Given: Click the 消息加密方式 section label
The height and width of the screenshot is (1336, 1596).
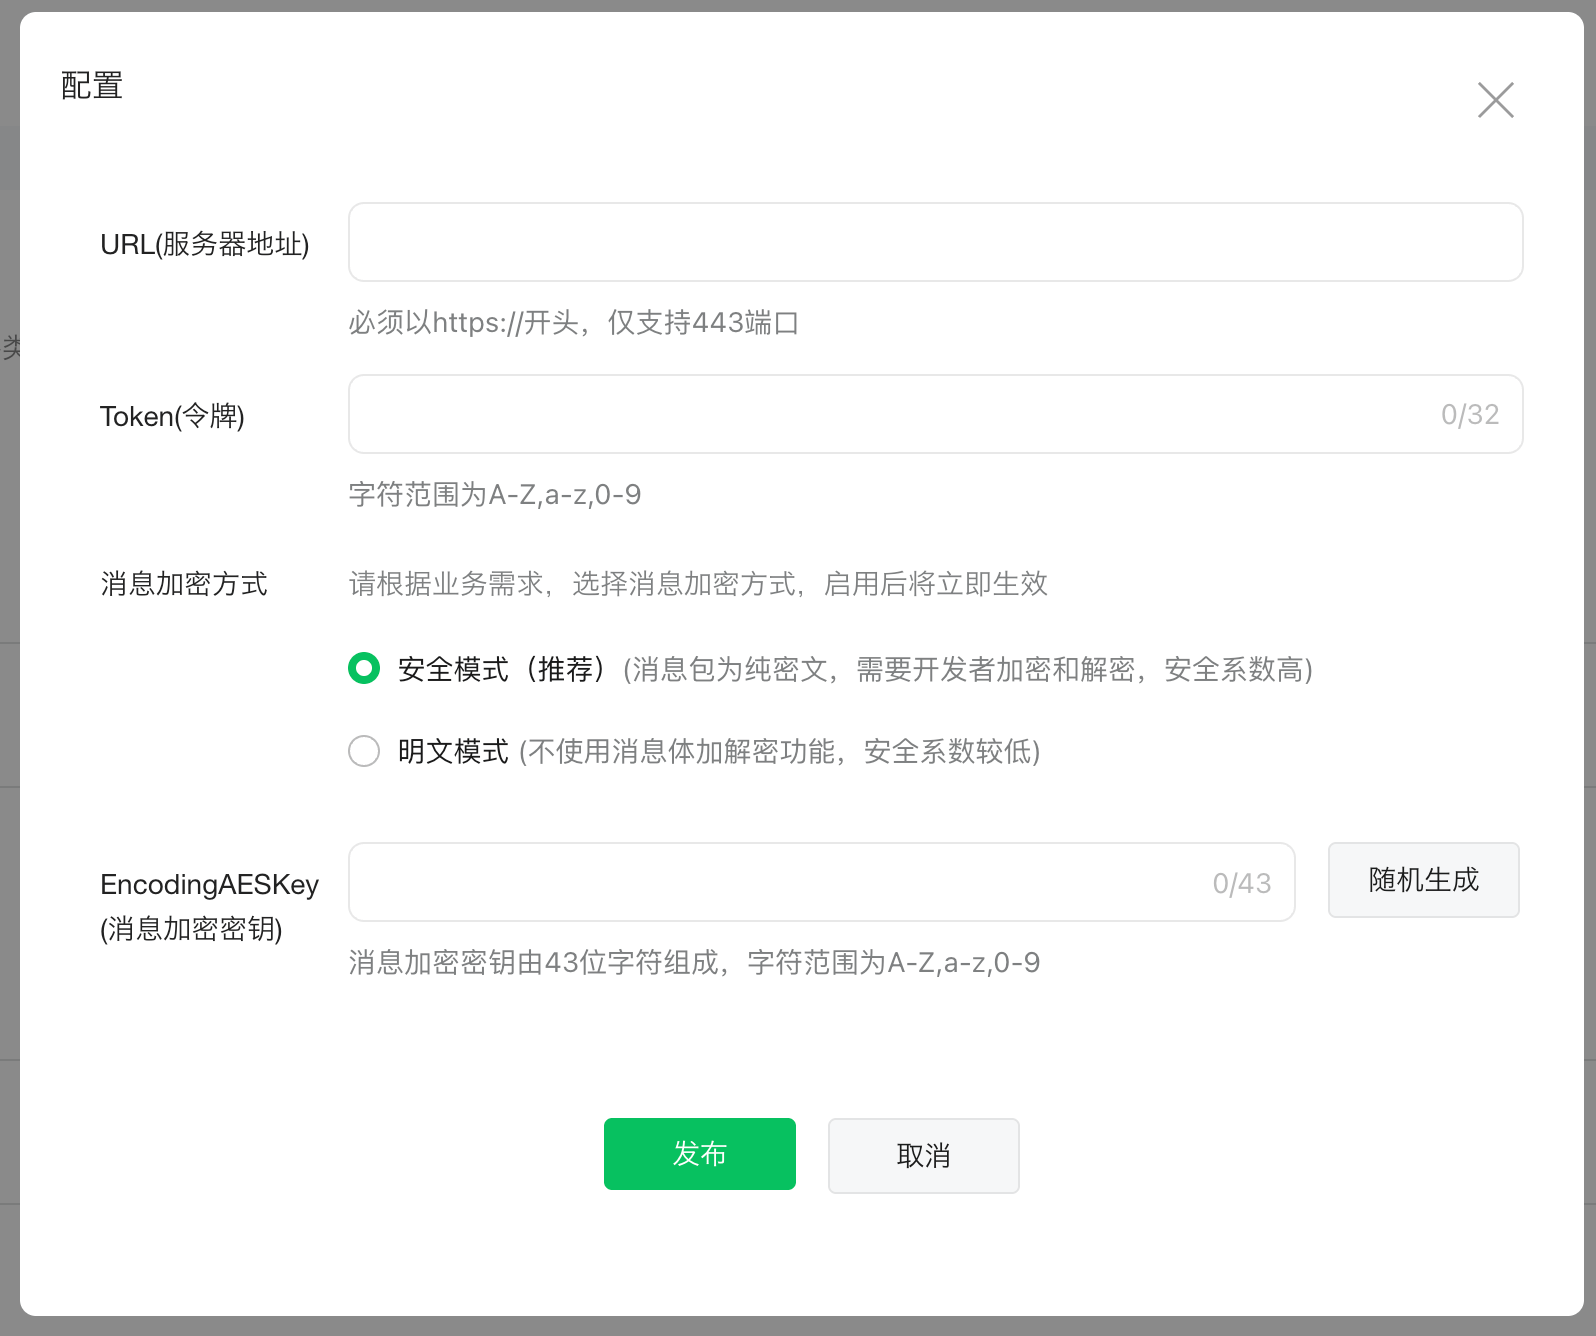Looking at the screenshot, I should tap(184, 584).
